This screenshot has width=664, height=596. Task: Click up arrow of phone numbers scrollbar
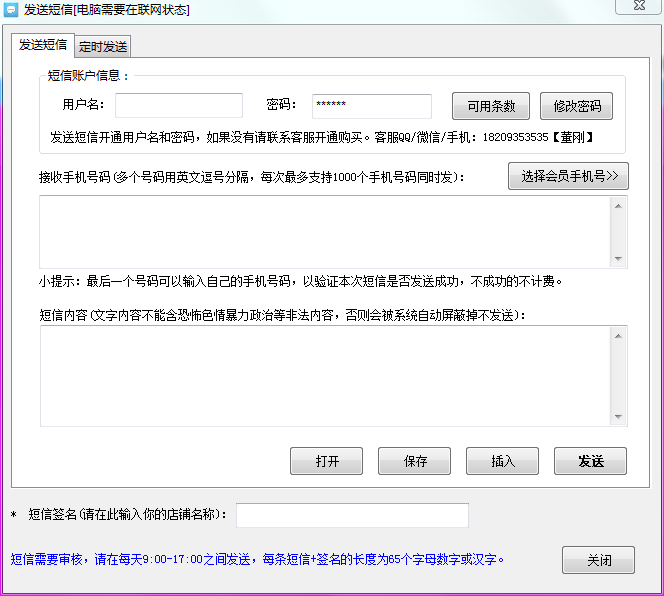[x=618, y=206]
